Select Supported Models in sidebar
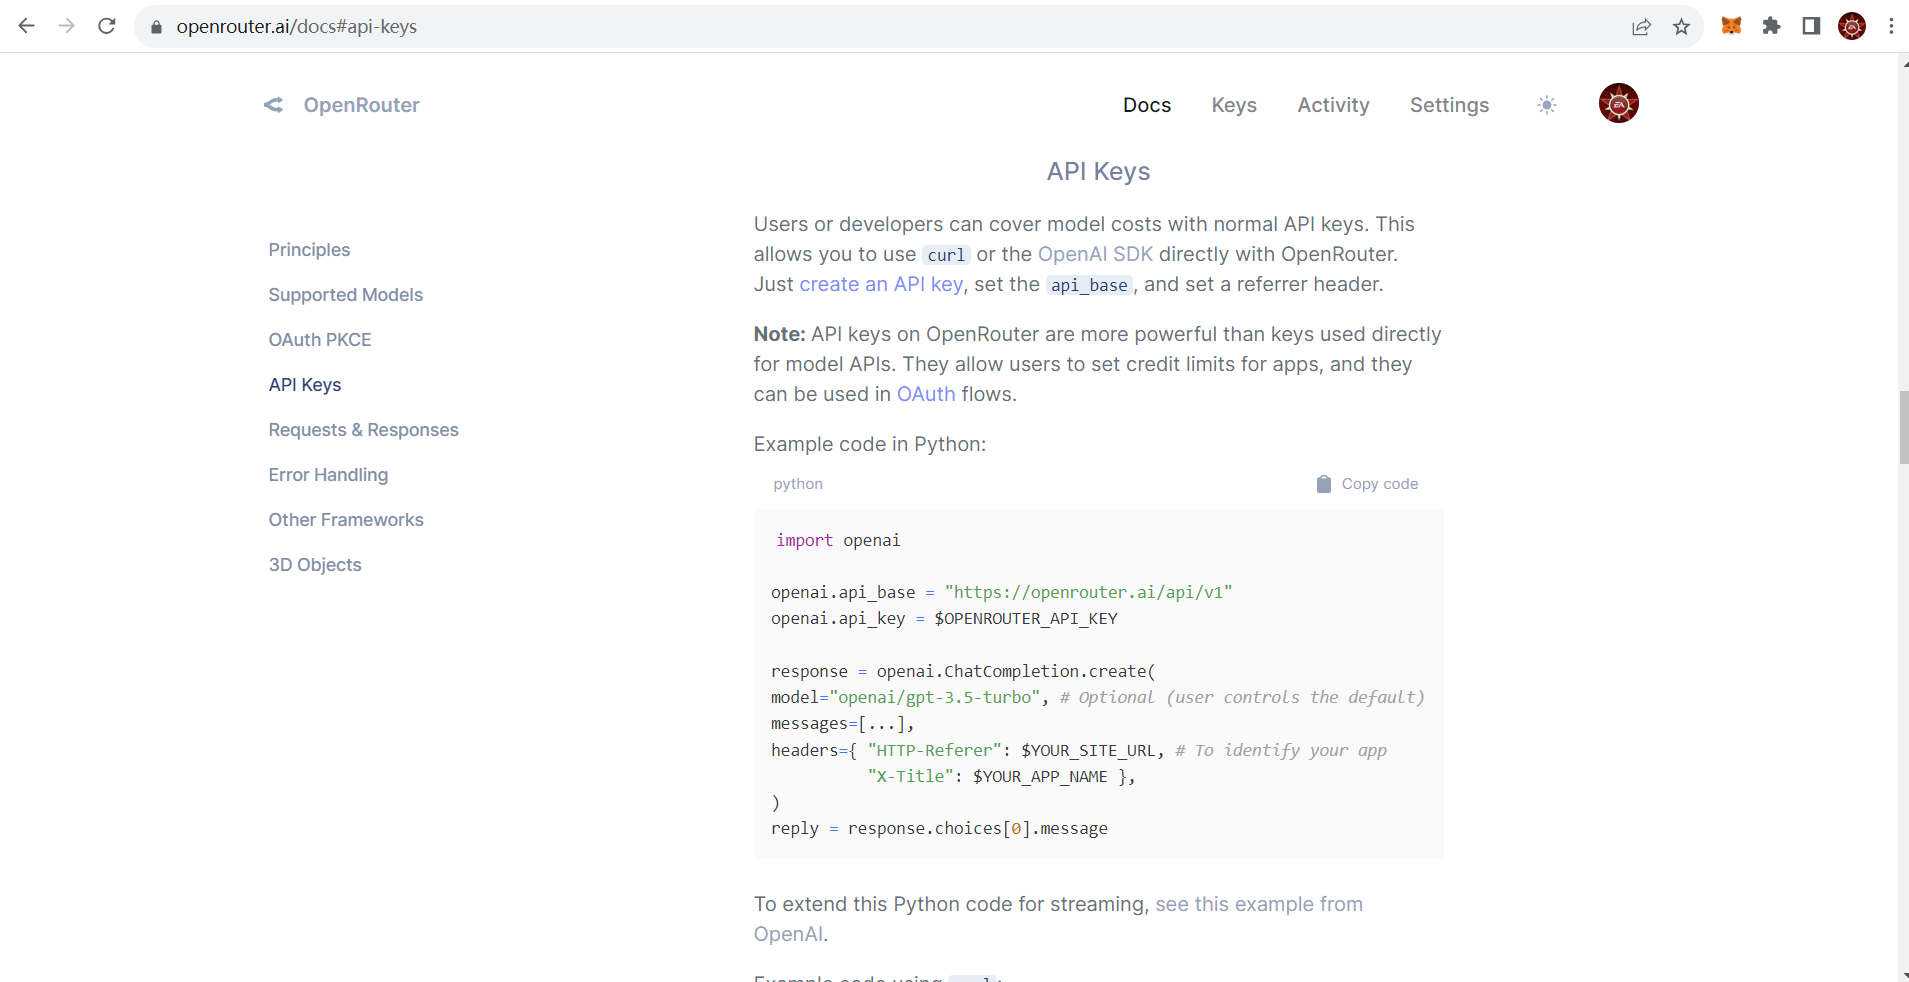The height and width of the screenshot is (982, 1909). pos(346,295)
